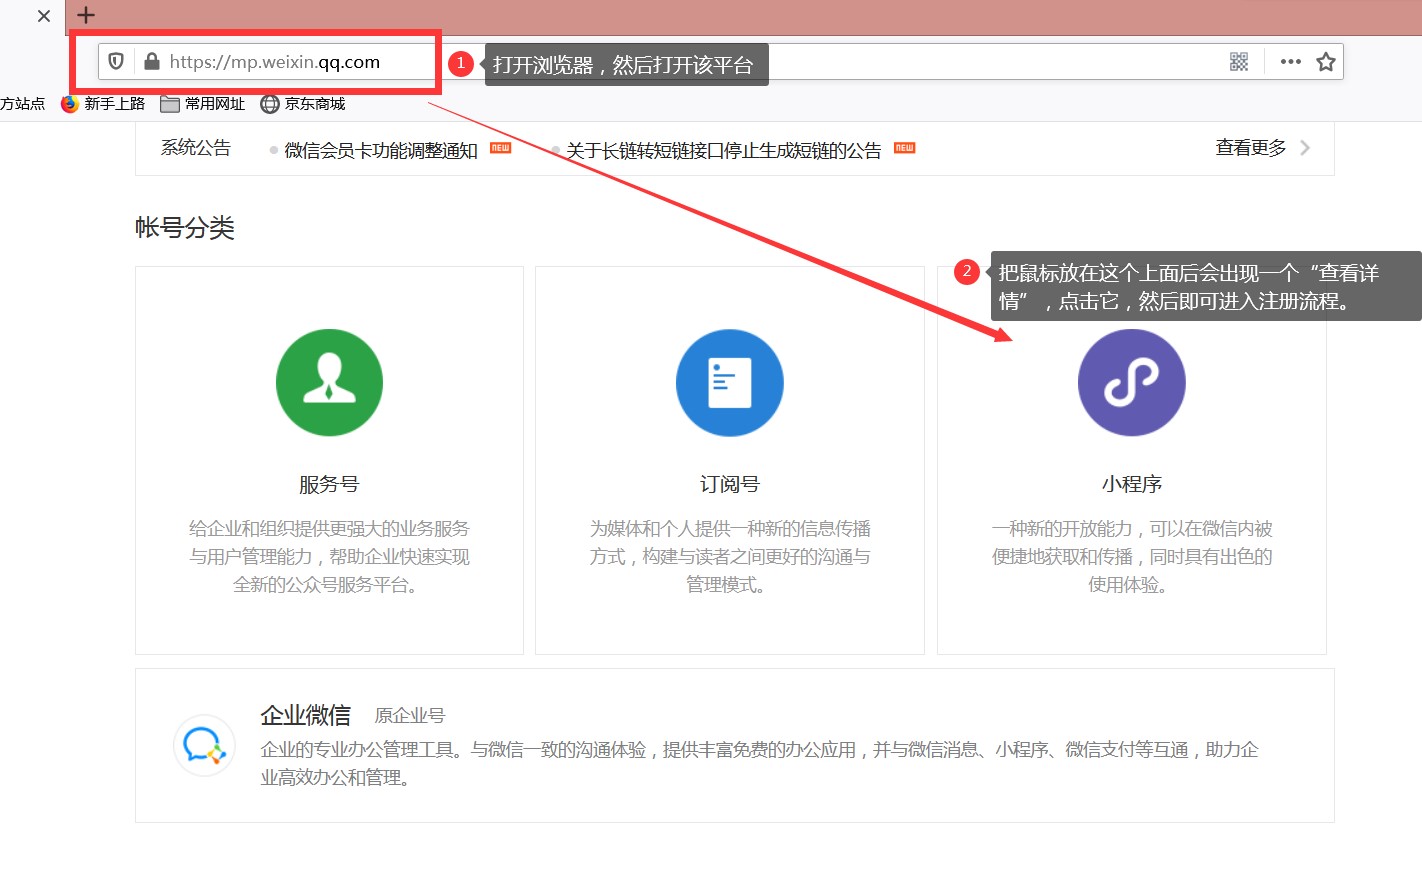Image resolution: width=1422 pixels, height=875 pixels.
Task: Expand 查看更多 with the chevron arrow
Action: tap(1305, 147)
